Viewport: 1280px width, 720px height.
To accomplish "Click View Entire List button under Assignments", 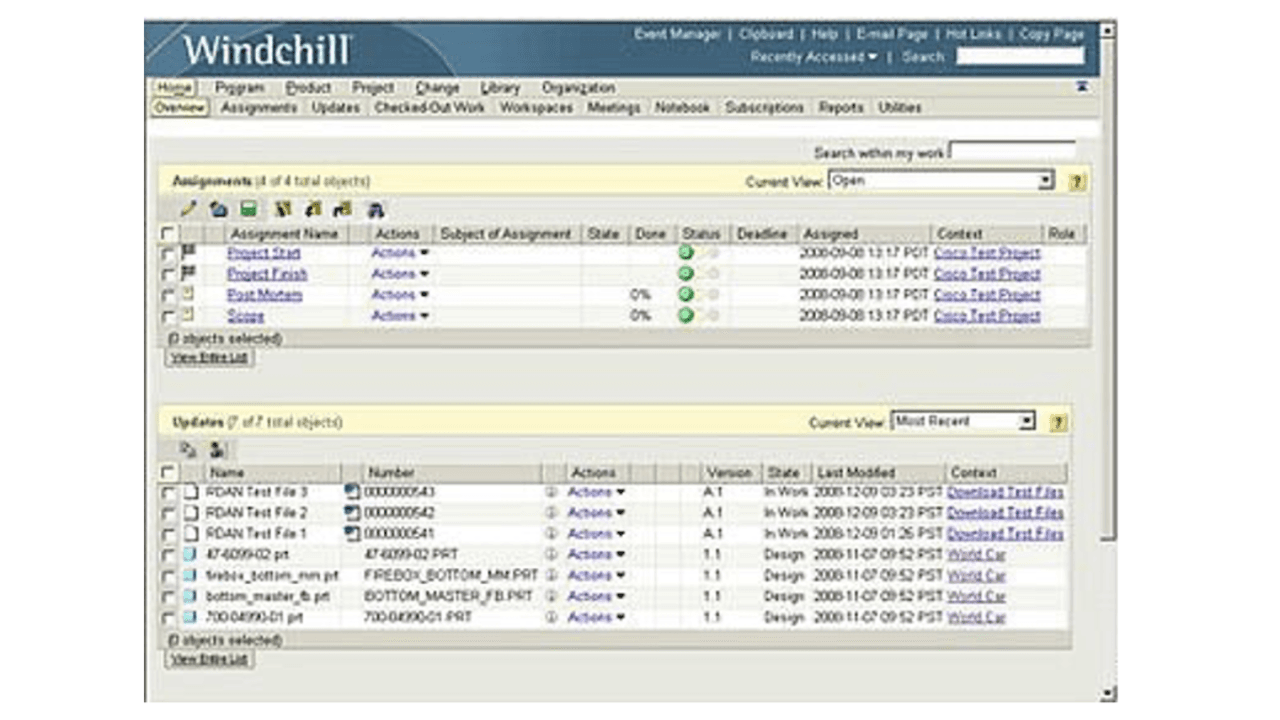I will coord(209,358).
